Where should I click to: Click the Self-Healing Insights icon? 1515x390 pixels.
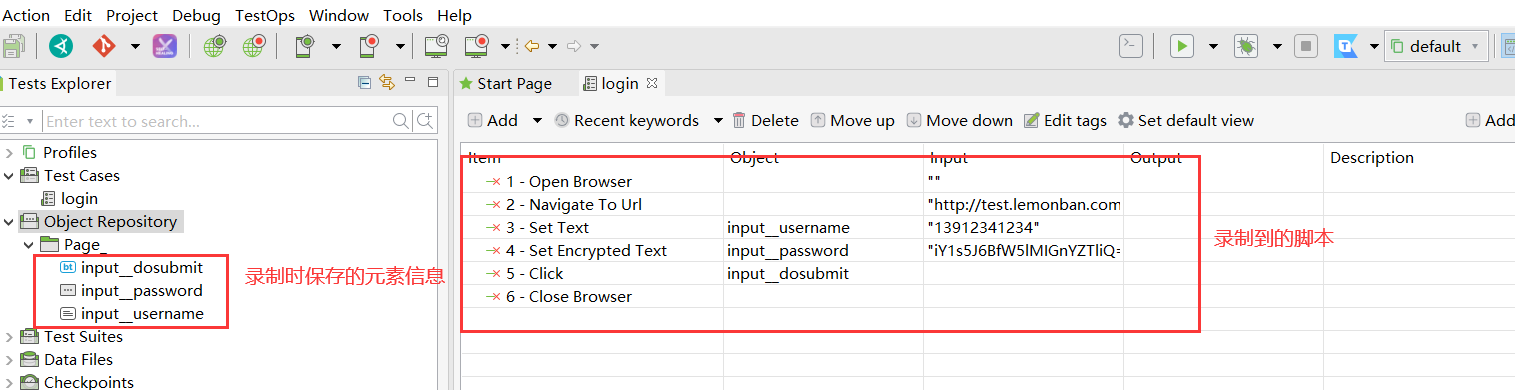point(164,46)
